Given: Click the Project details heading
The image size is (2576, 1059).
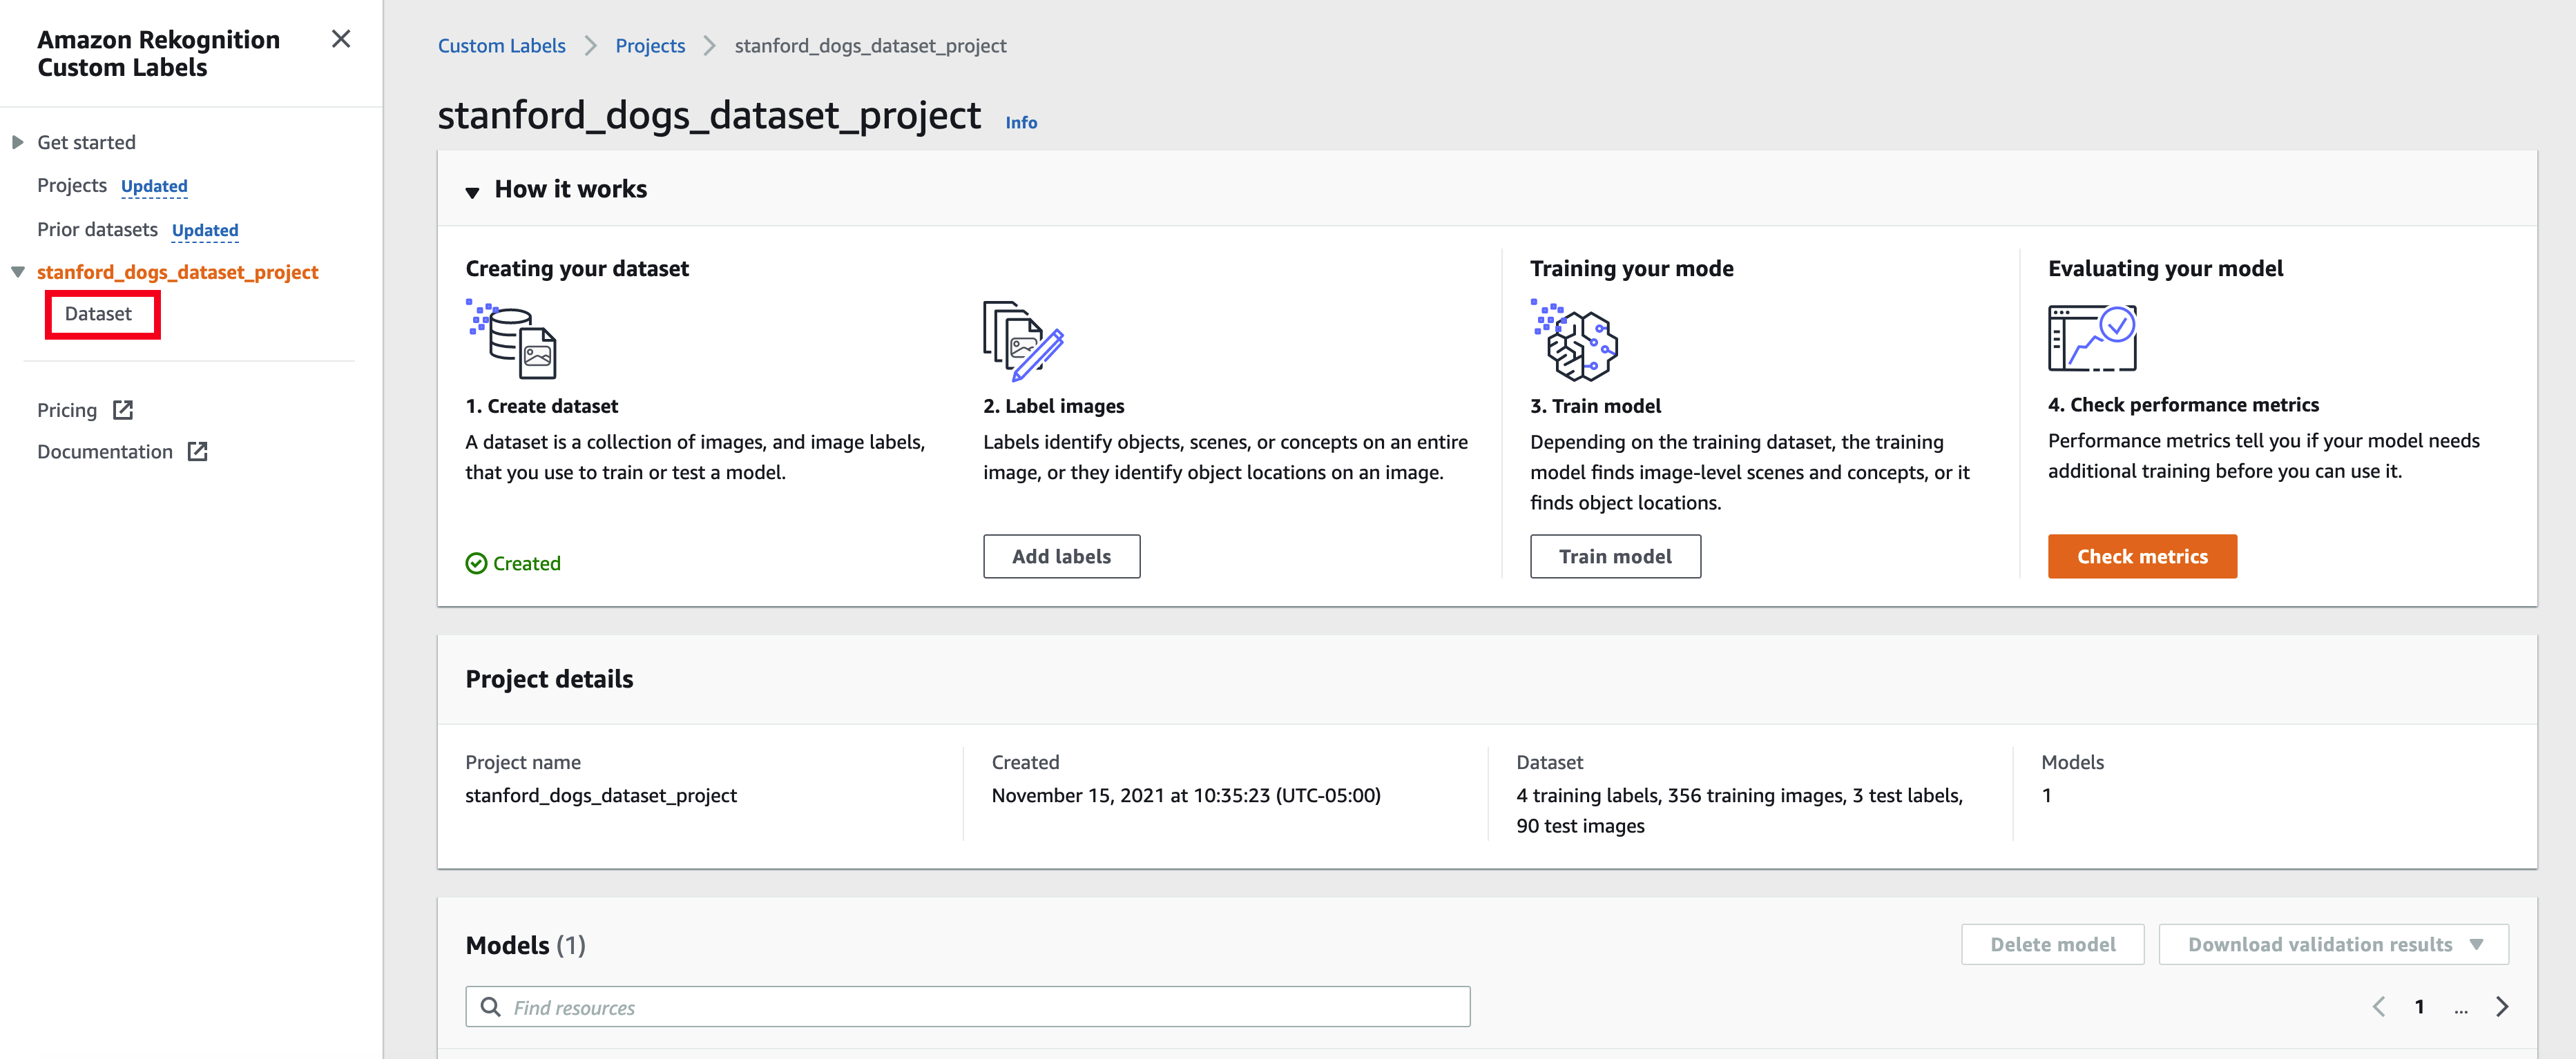Looking at the screenshot, I should (x=549, y=678).
